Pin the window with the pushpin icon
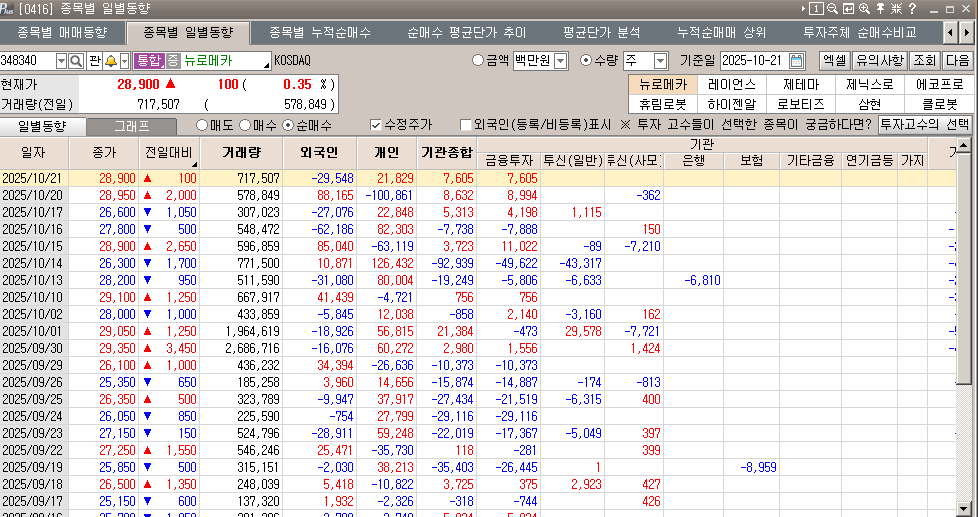This screenshot has height=517, width=978. [879, 9]
